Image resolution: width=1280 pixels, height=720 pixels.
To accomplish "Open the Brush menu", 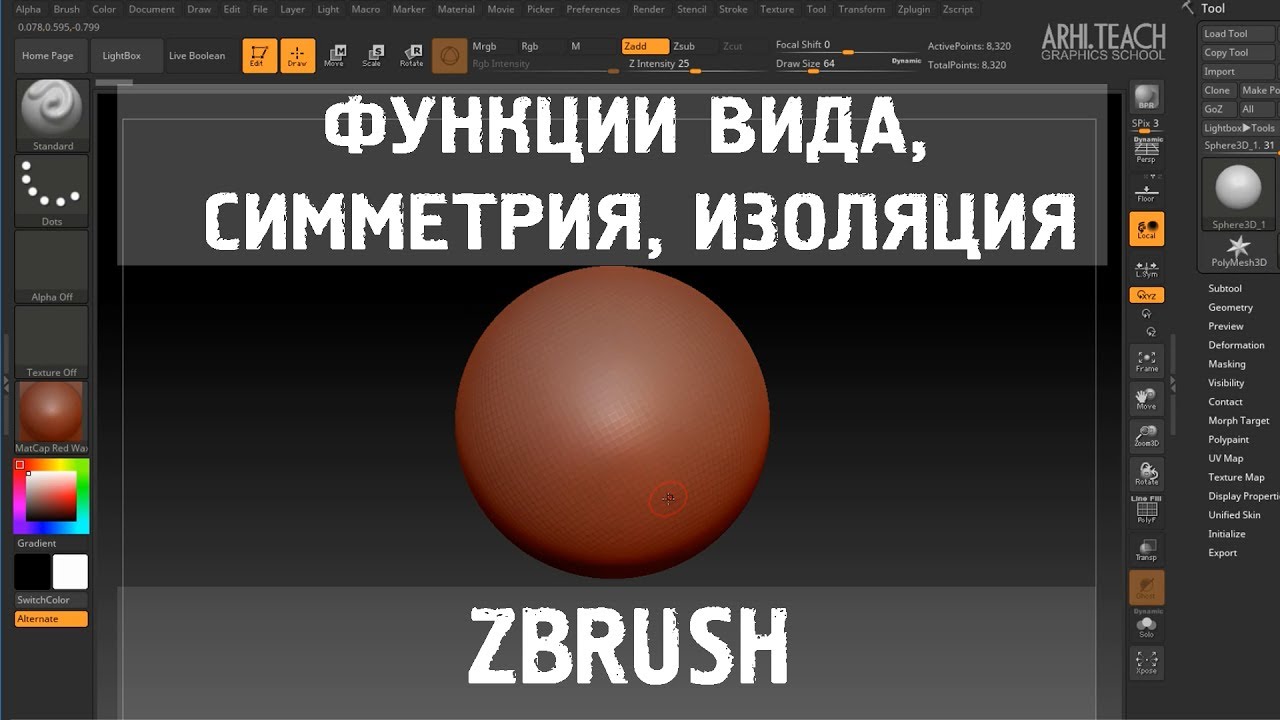I will (x=67, y=9).
